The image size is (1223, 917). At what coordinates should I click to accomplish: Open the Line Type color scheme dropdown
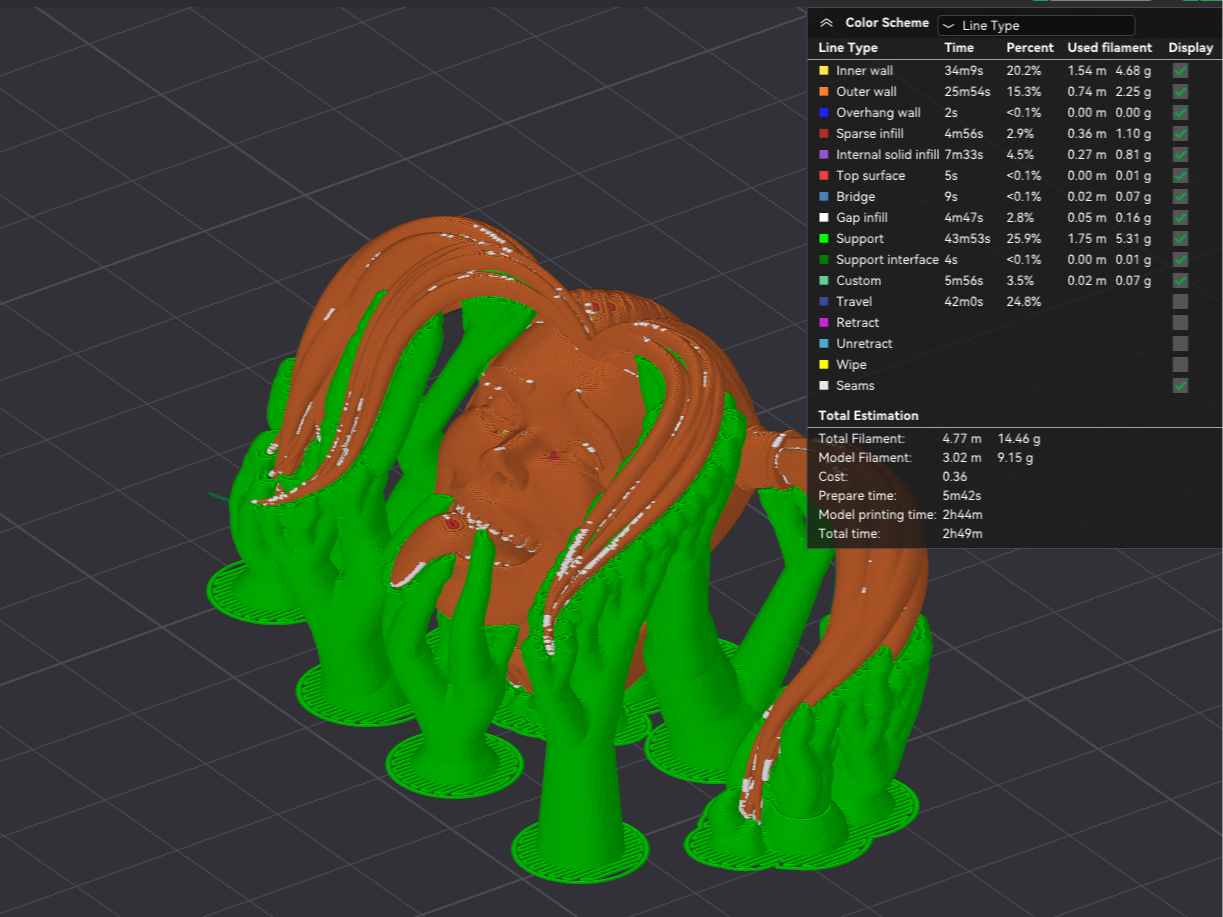pos(1036,25)
